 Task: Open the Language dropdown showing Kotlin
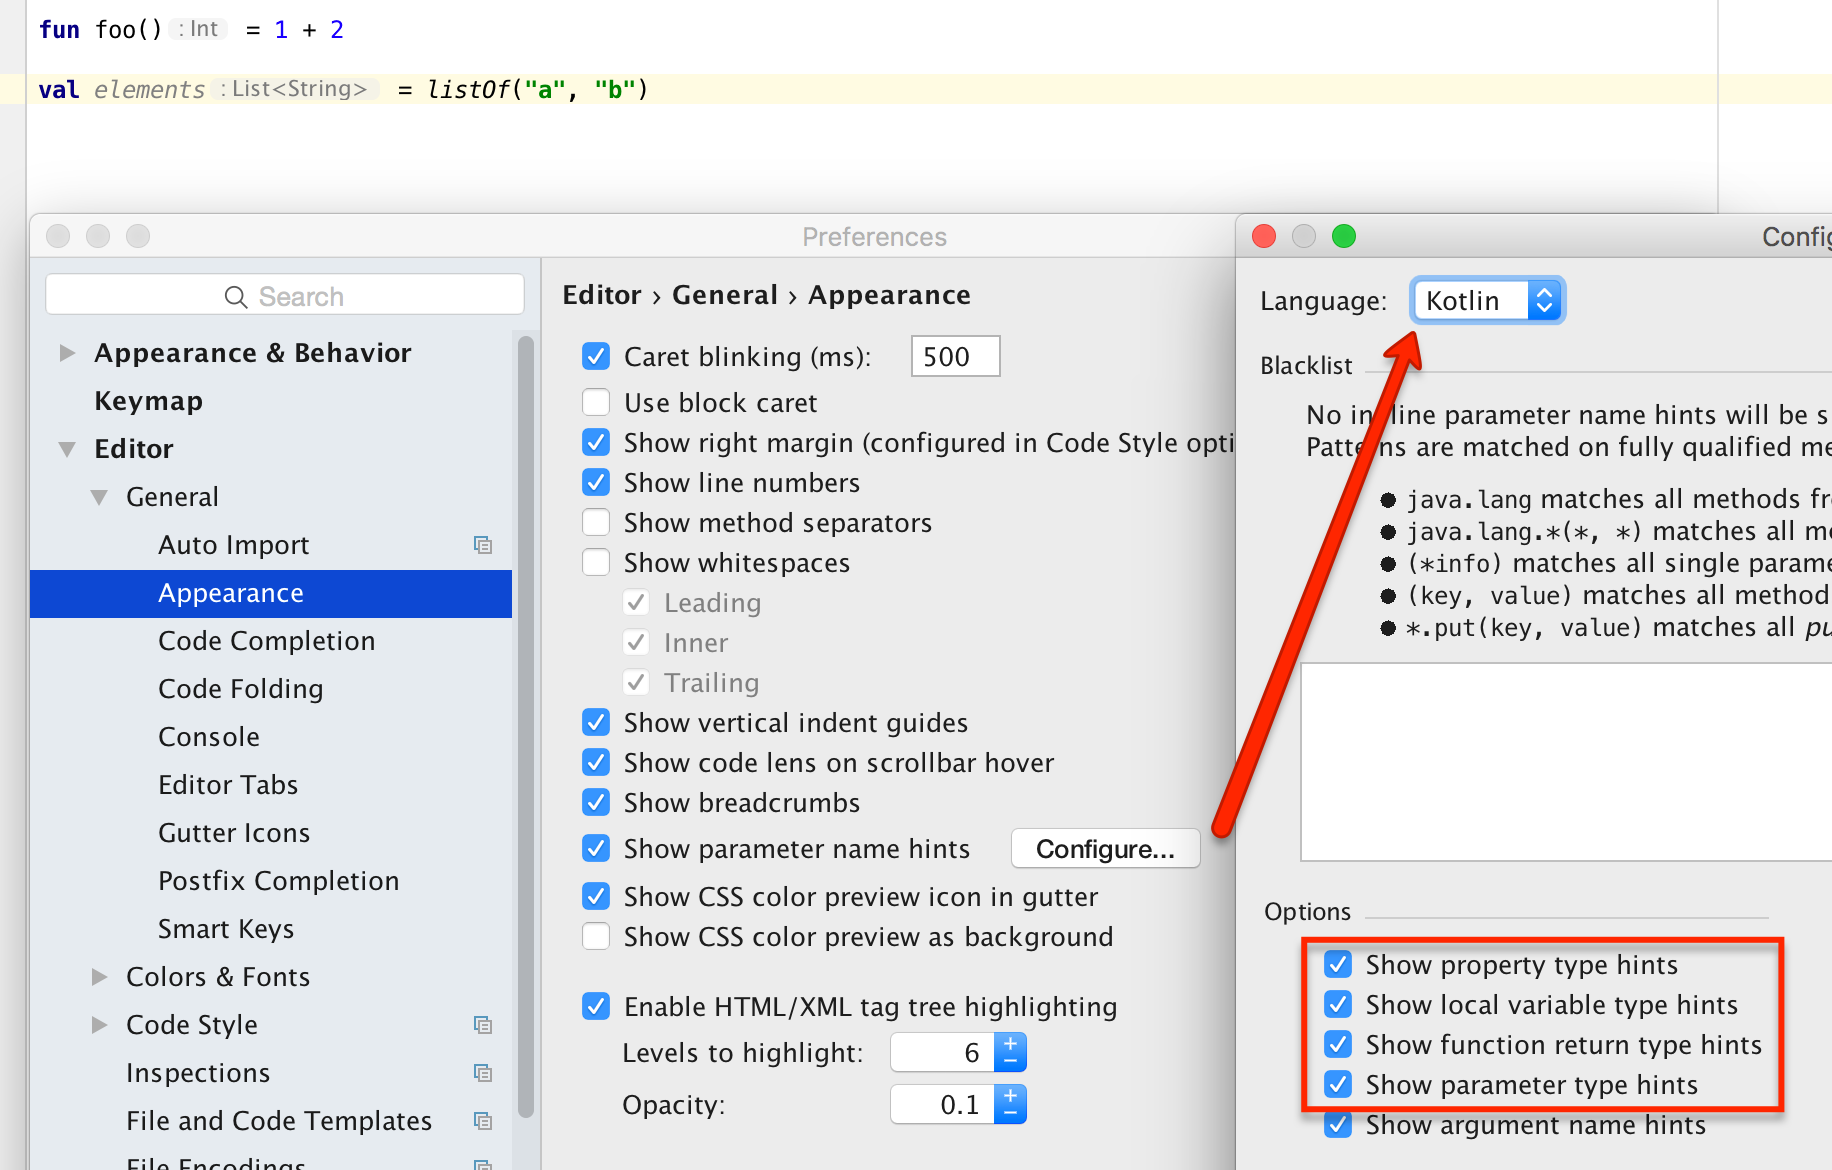pyautogui.click(x=1488, y=300)
